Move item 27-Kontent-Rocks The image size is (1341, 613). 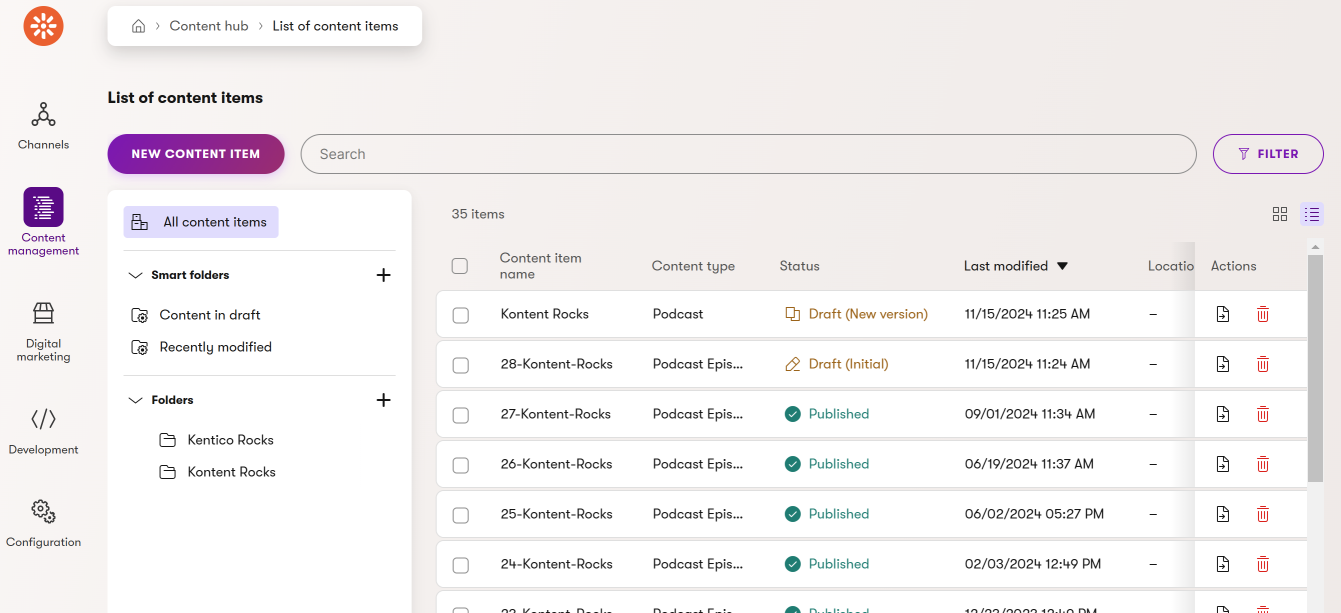tap(1223, 414)
